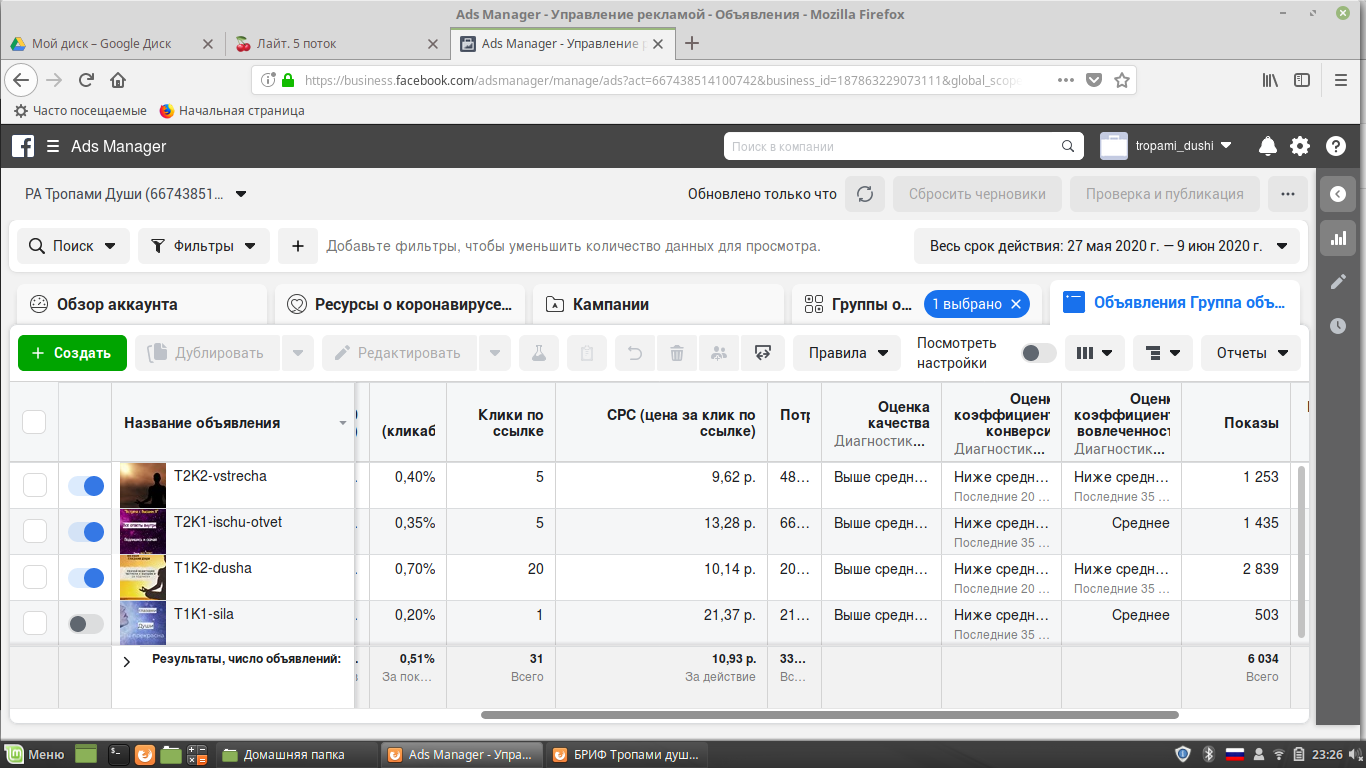Screen dimensions: 1366x768
Task: Collapse the right side panel arrow
Action: (x=1338, y=194)
